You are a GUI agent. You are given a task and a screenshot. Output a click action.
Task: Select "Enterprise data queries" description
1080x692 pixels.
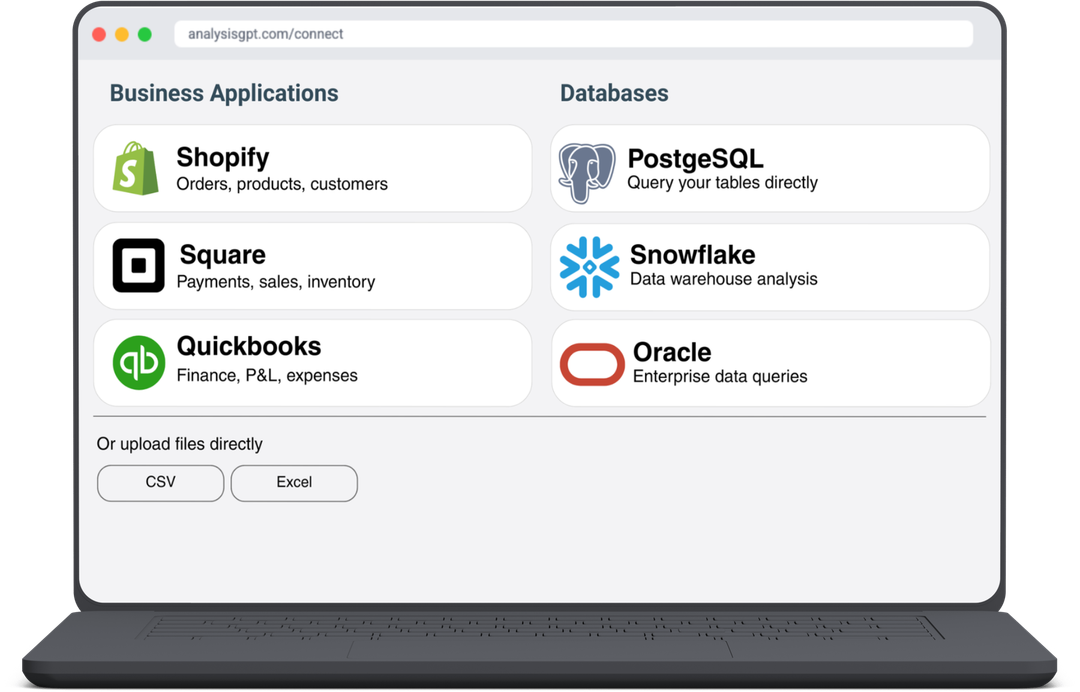[719, 377]
